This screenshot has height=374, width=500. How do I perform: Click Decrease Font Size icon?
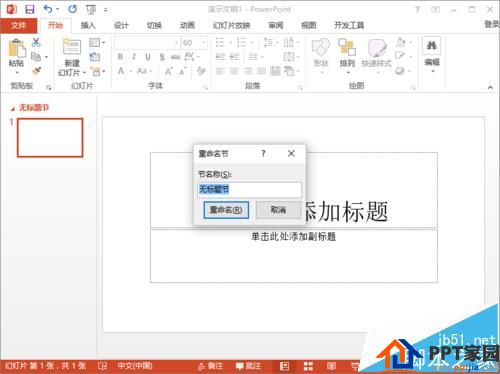coord(183,71)
